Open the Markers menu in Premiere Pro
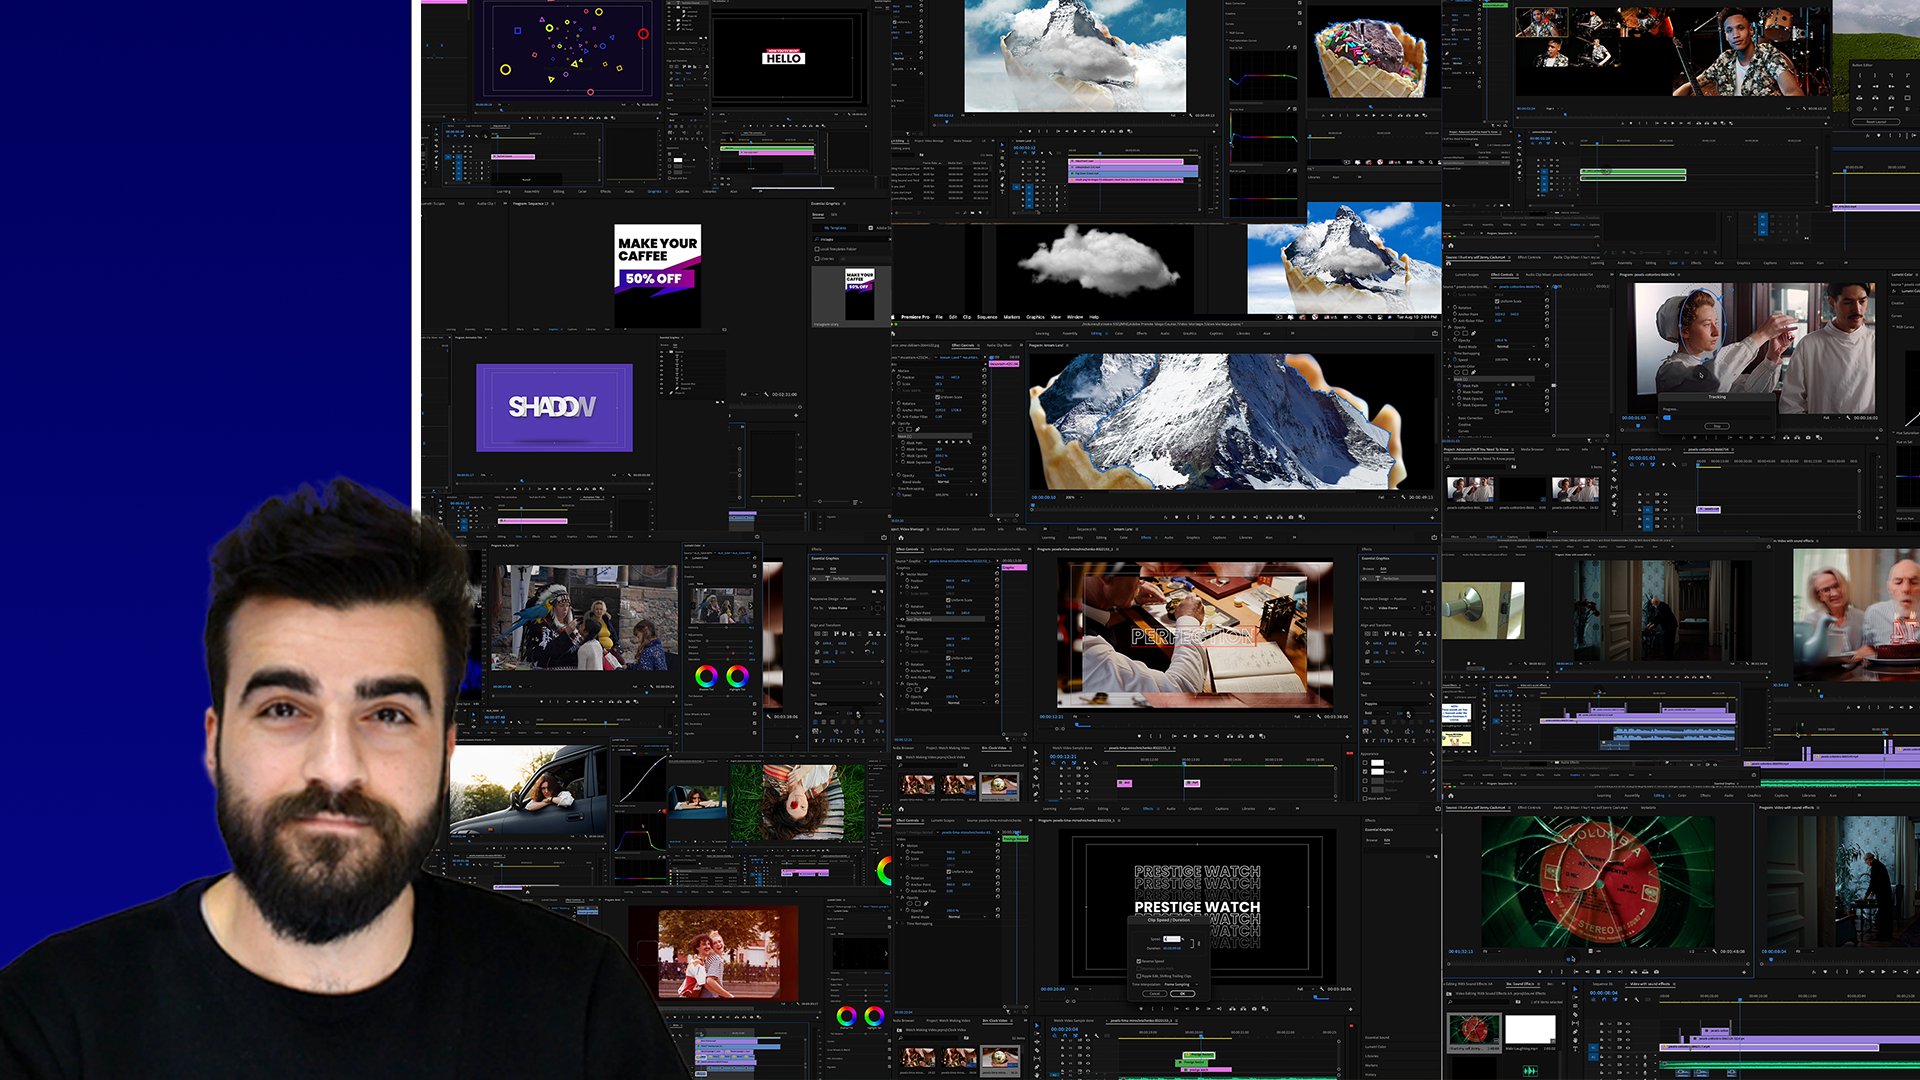Viewport: 1920px width, 1080px height. [x=1012, y=317]
